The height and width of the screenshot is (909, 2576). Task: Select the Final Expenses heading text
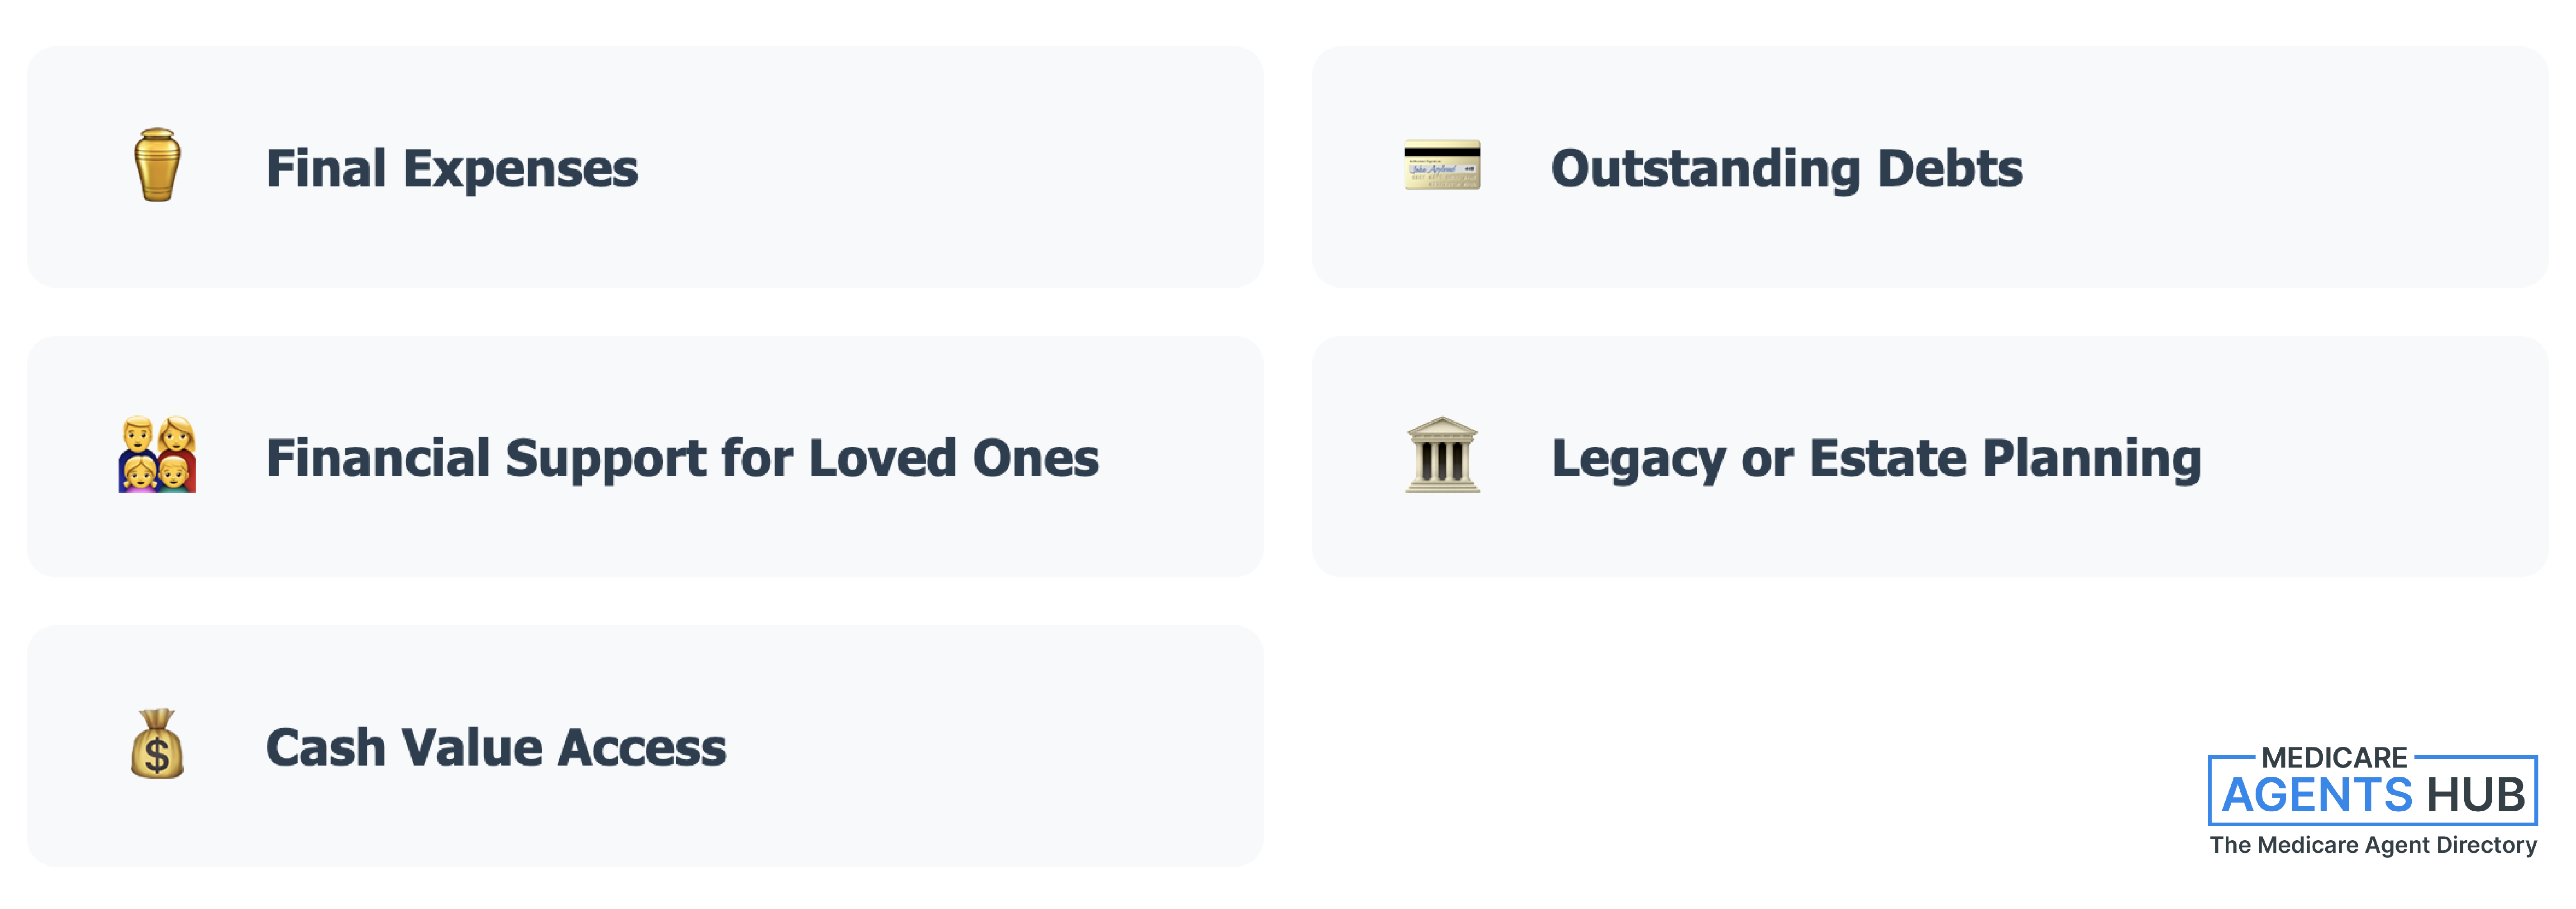(452, 168)
